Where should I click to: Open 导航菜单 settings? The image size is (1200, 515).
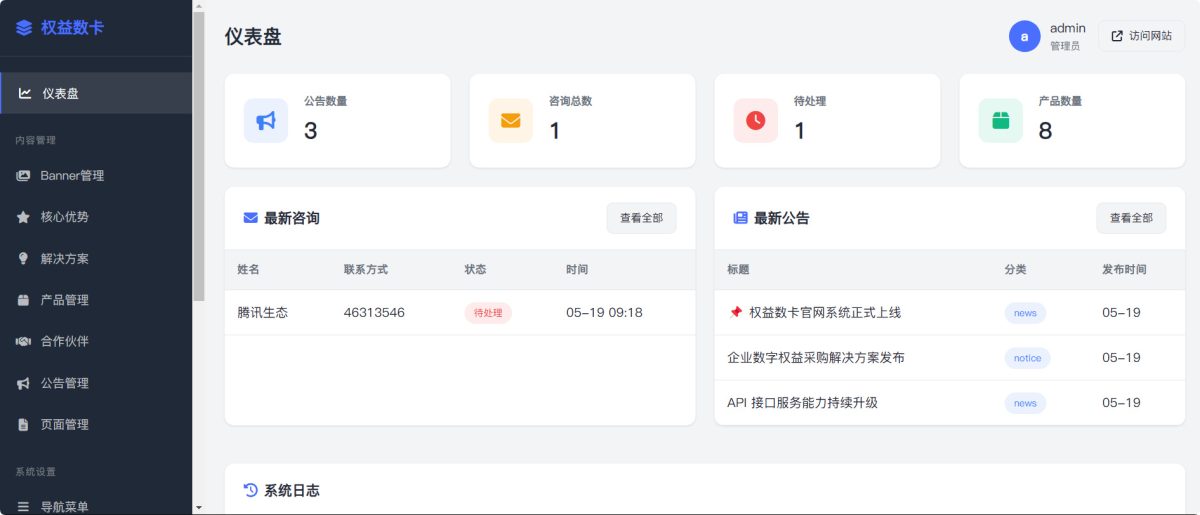pos(96,507)
